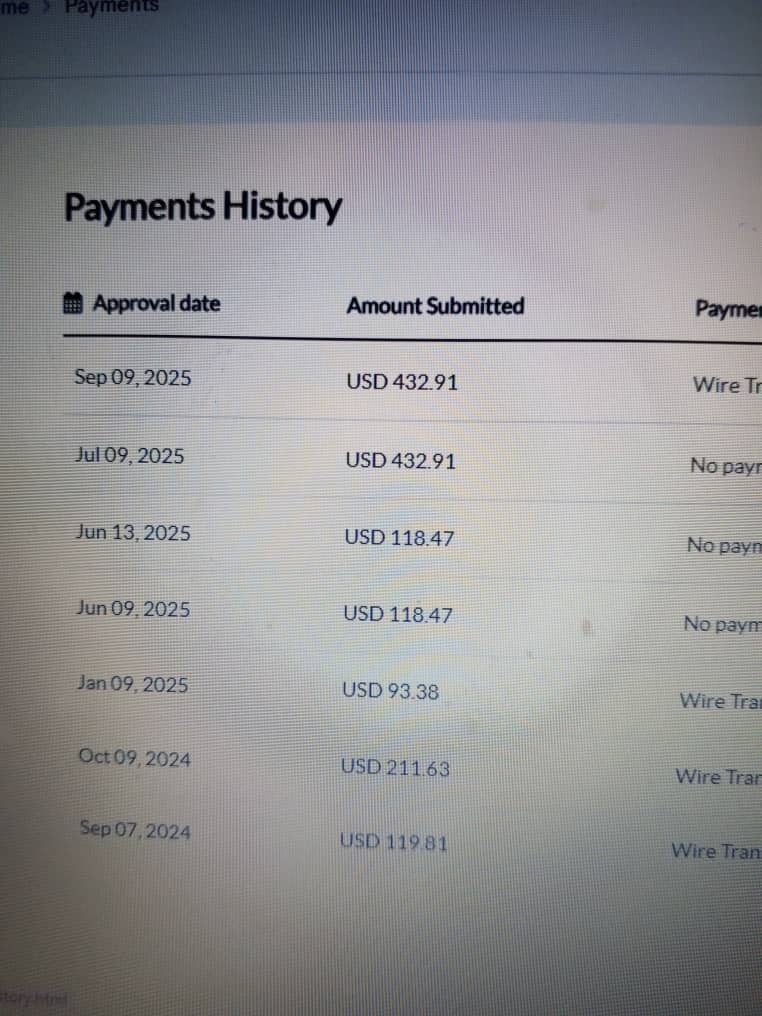Open the Payments breadcrumb link
The height and width of the screenshot is (1016, 762).
pos(111,6)
